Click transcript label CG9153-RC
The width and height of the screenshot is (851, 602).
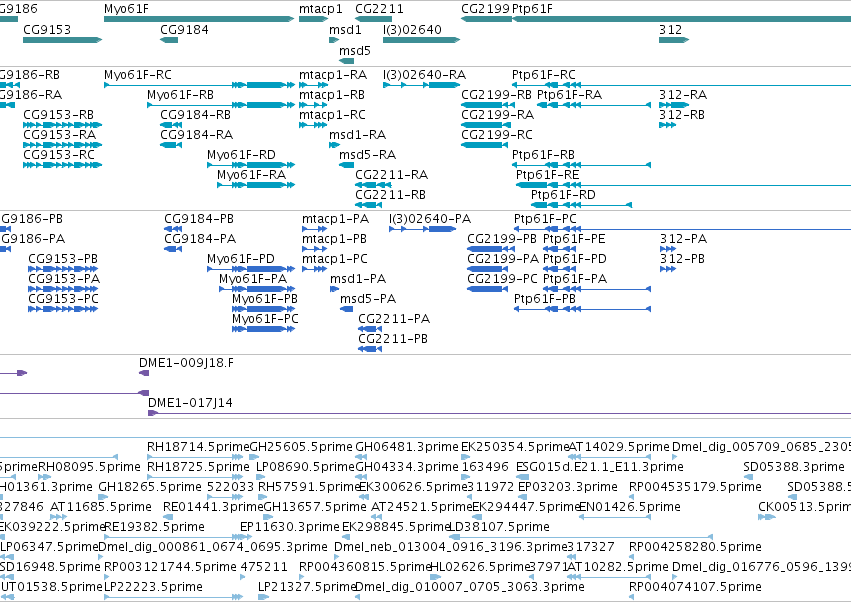[x=59, y=155]
